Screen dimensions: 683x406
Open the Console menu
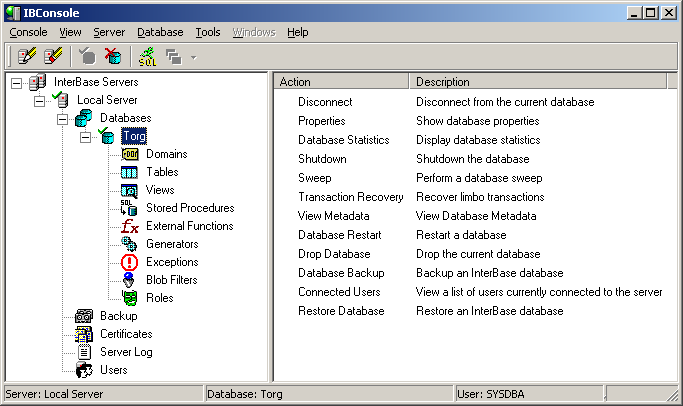pyautogui.click(x=28, y=32)
